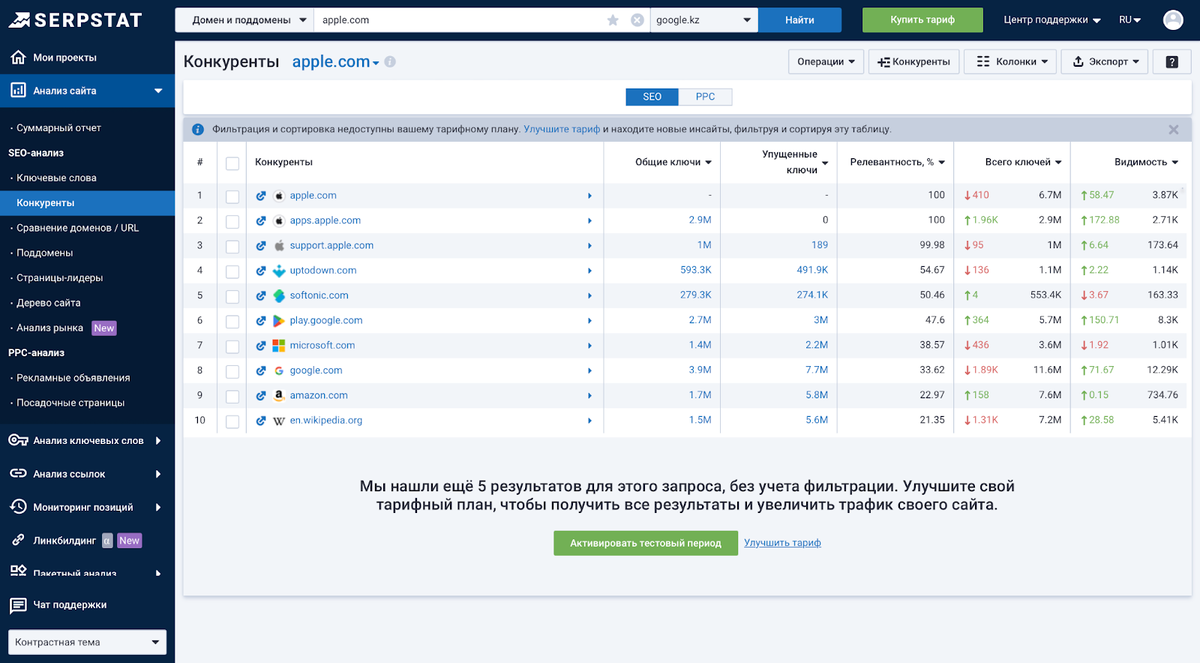Select the Анализ ссылок sidebar icon
This screenshot has height=663, width=1200.
18,475
